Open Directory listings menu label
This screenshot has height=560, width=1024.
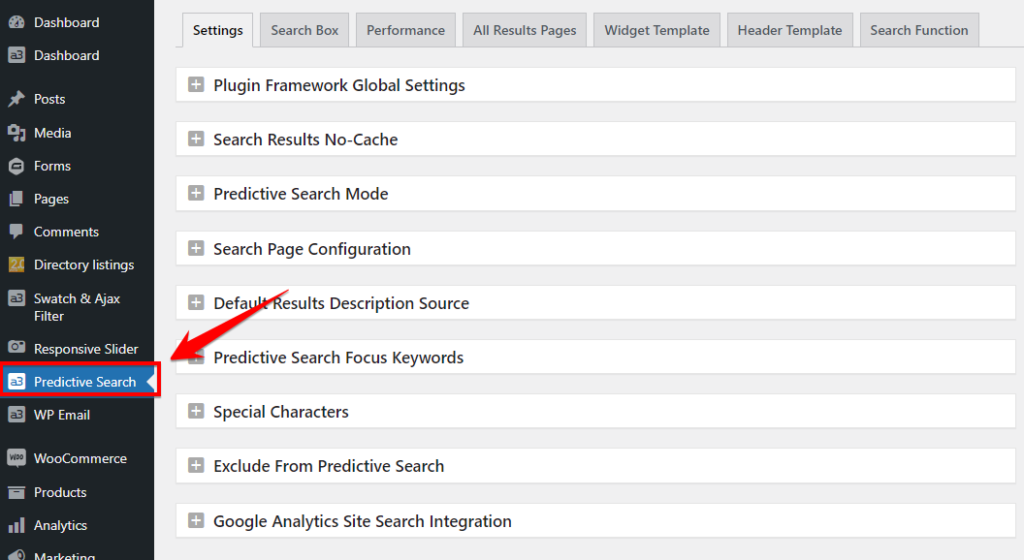coord(84,265)
